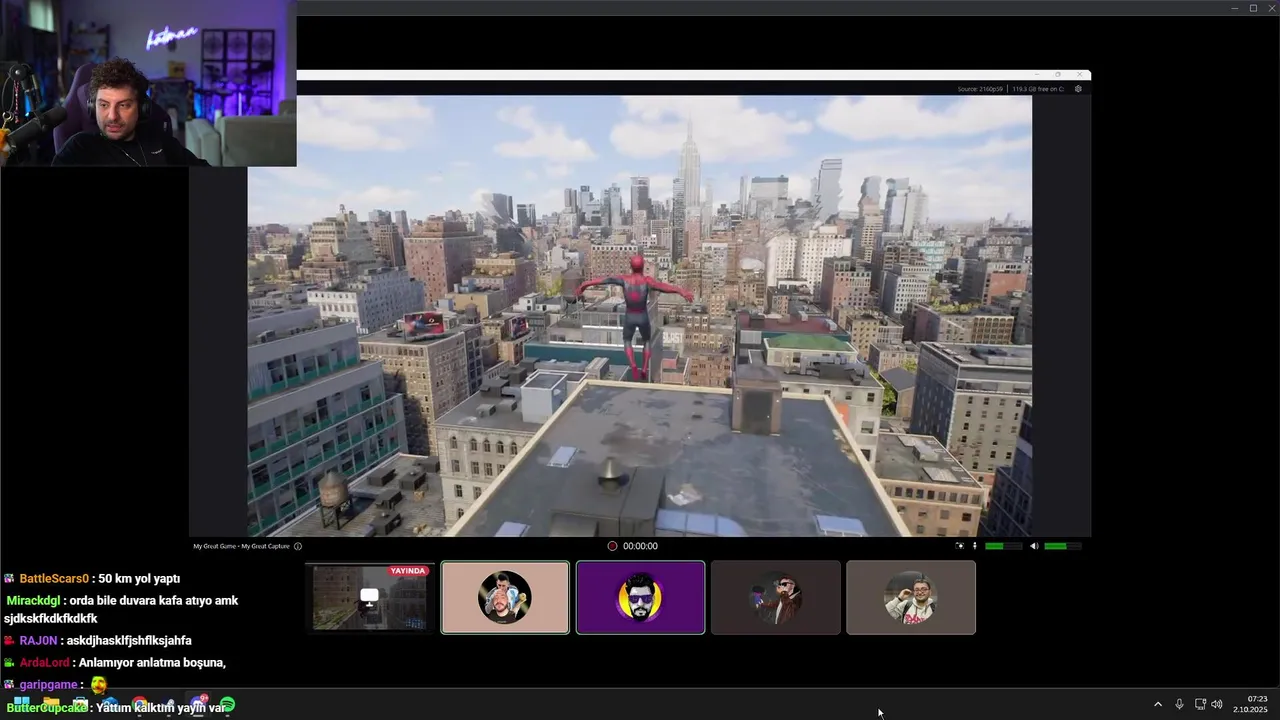Image resolution: width=1280 pixels, height=720 pixels.
Task: Click the Spider-Man game preview
Action: coord(640,316)
